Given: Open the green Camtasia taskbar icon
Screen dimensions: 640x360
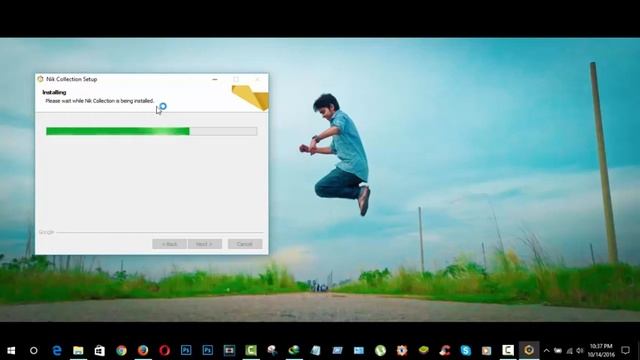Looking at the screenshot, I should [x=251, y=350].
